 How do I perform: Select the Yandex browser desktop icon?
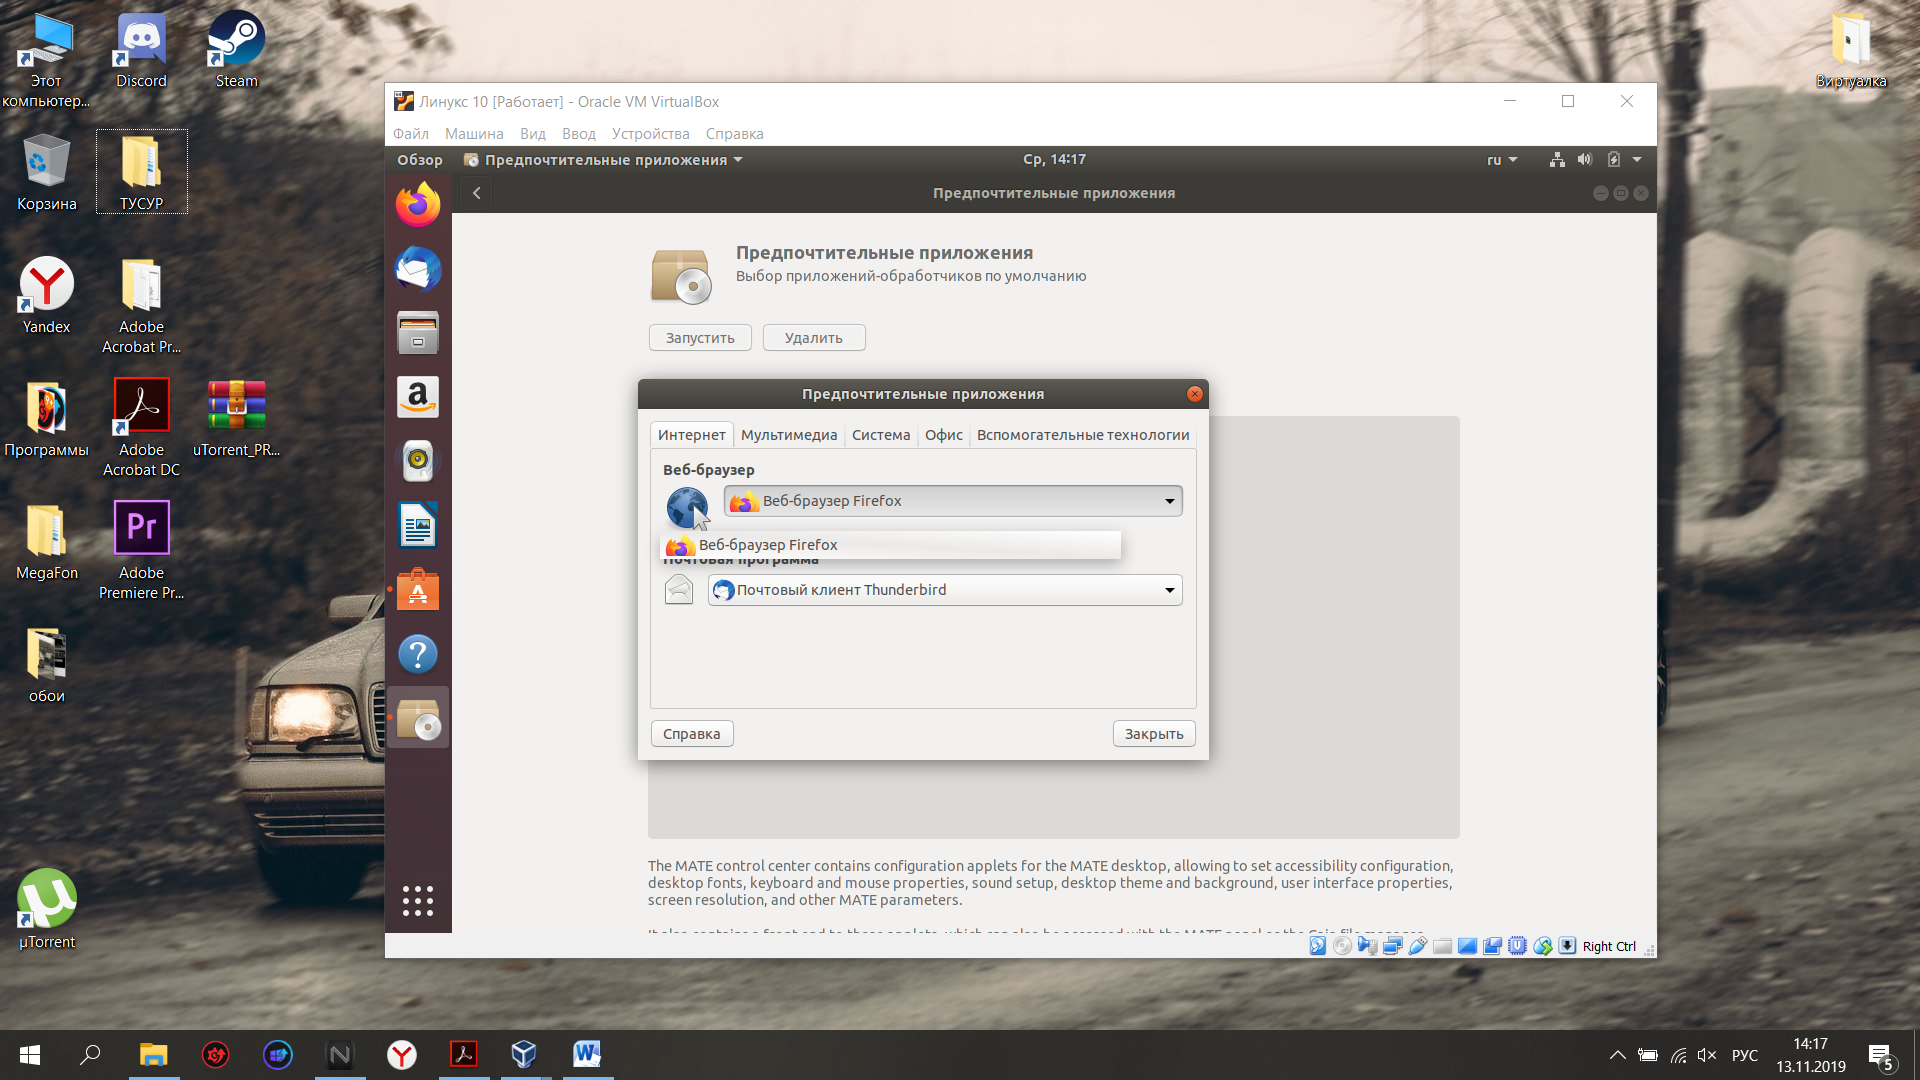(46, 295)
